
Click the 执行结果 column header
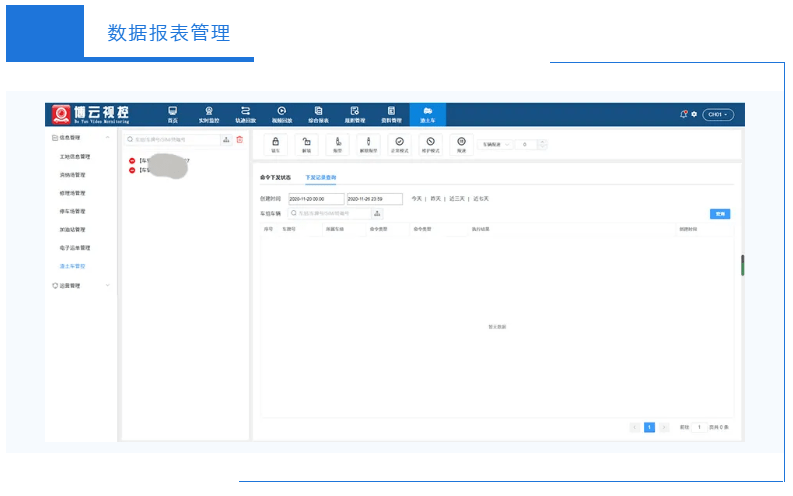coord(480,229)
